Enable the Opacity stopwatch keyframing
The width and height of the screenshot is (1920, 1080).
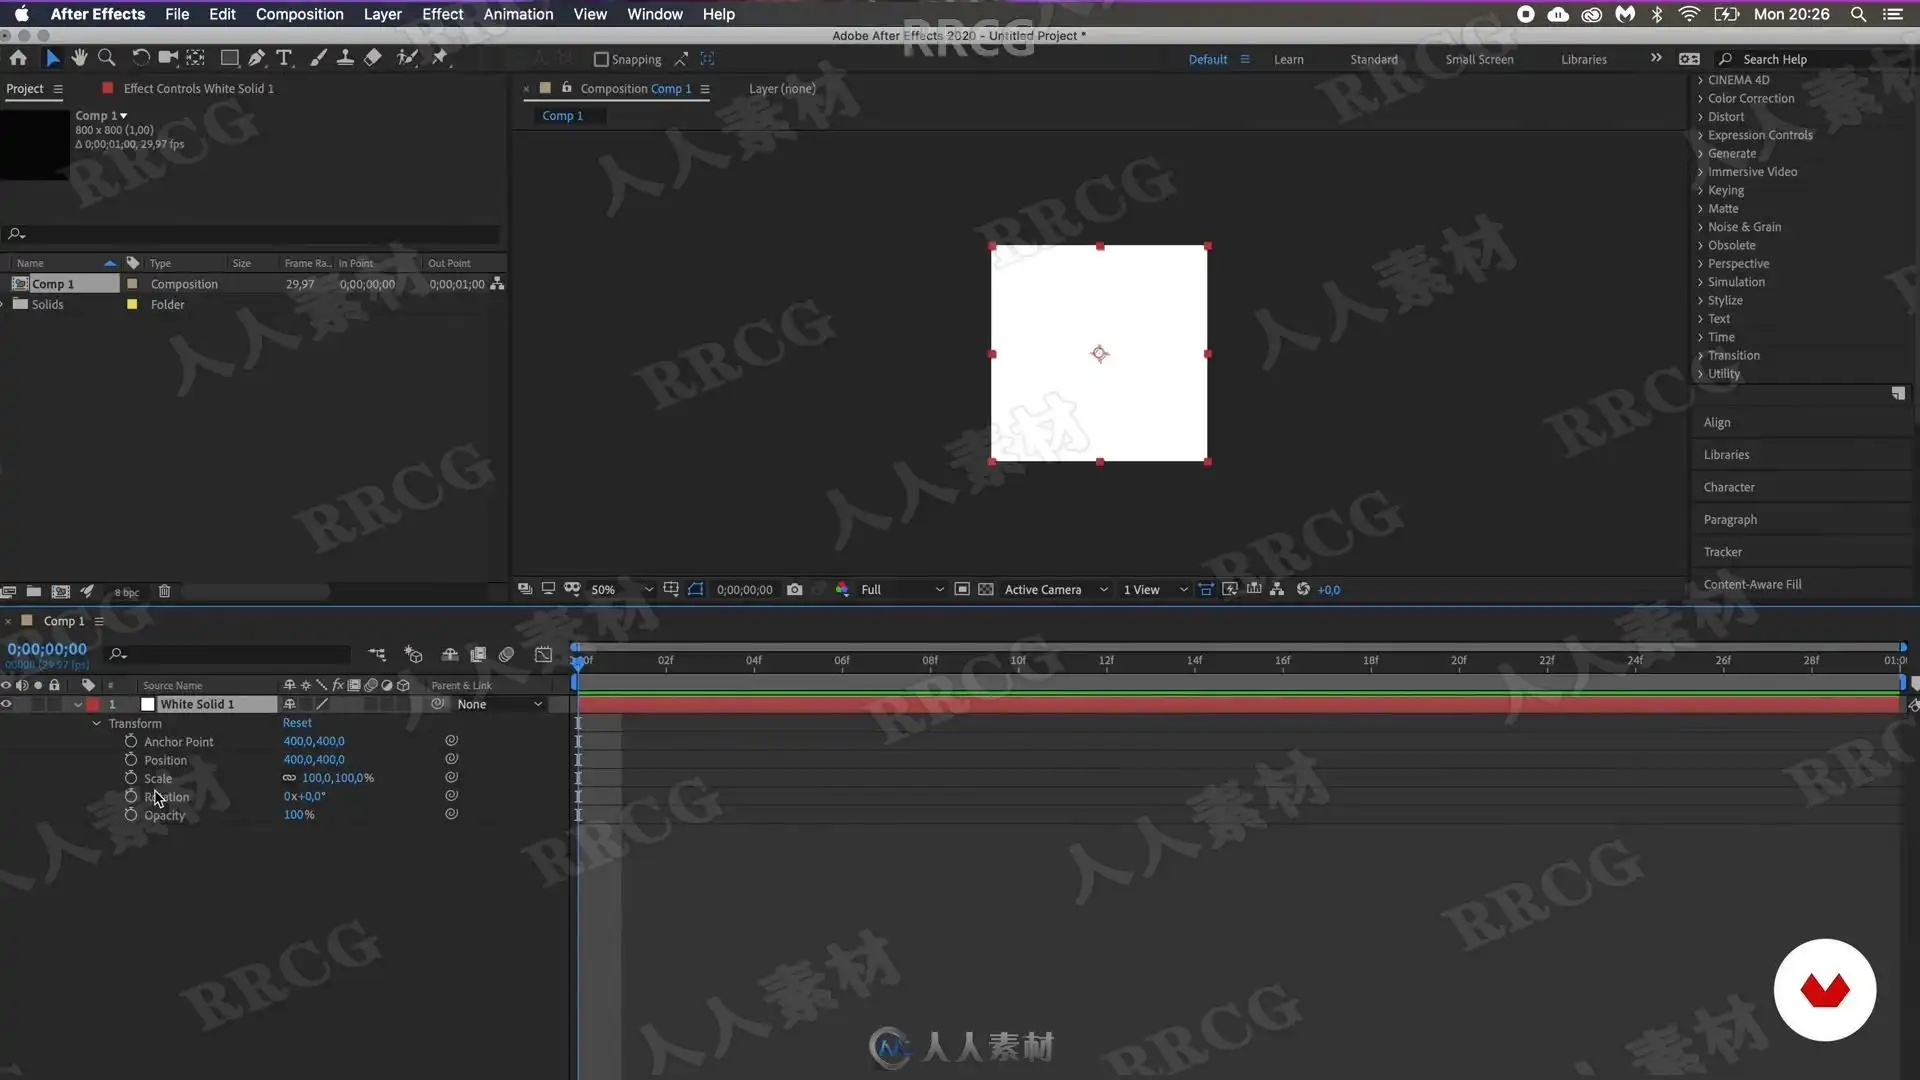(131, 815)
